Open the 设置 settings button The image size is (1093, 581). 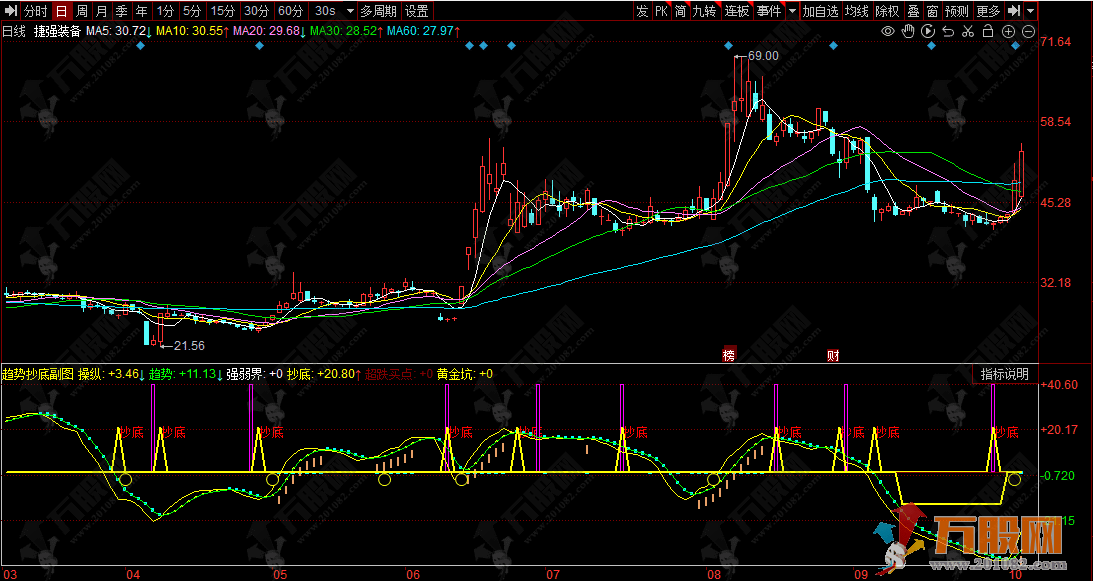coord(417,11)
